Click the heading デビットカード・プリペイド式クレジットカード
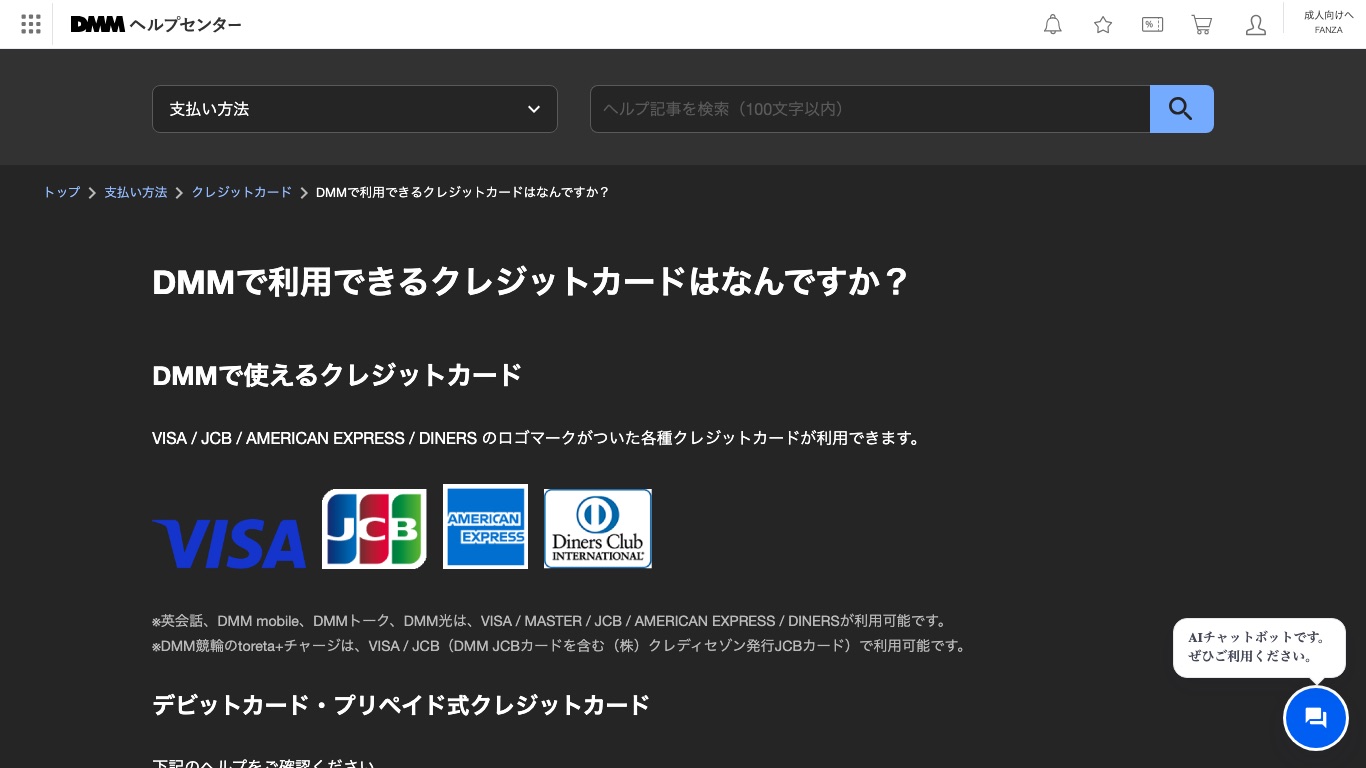Image resolution: width=1366 pixels, height=768 pixels. coord(401,705)
